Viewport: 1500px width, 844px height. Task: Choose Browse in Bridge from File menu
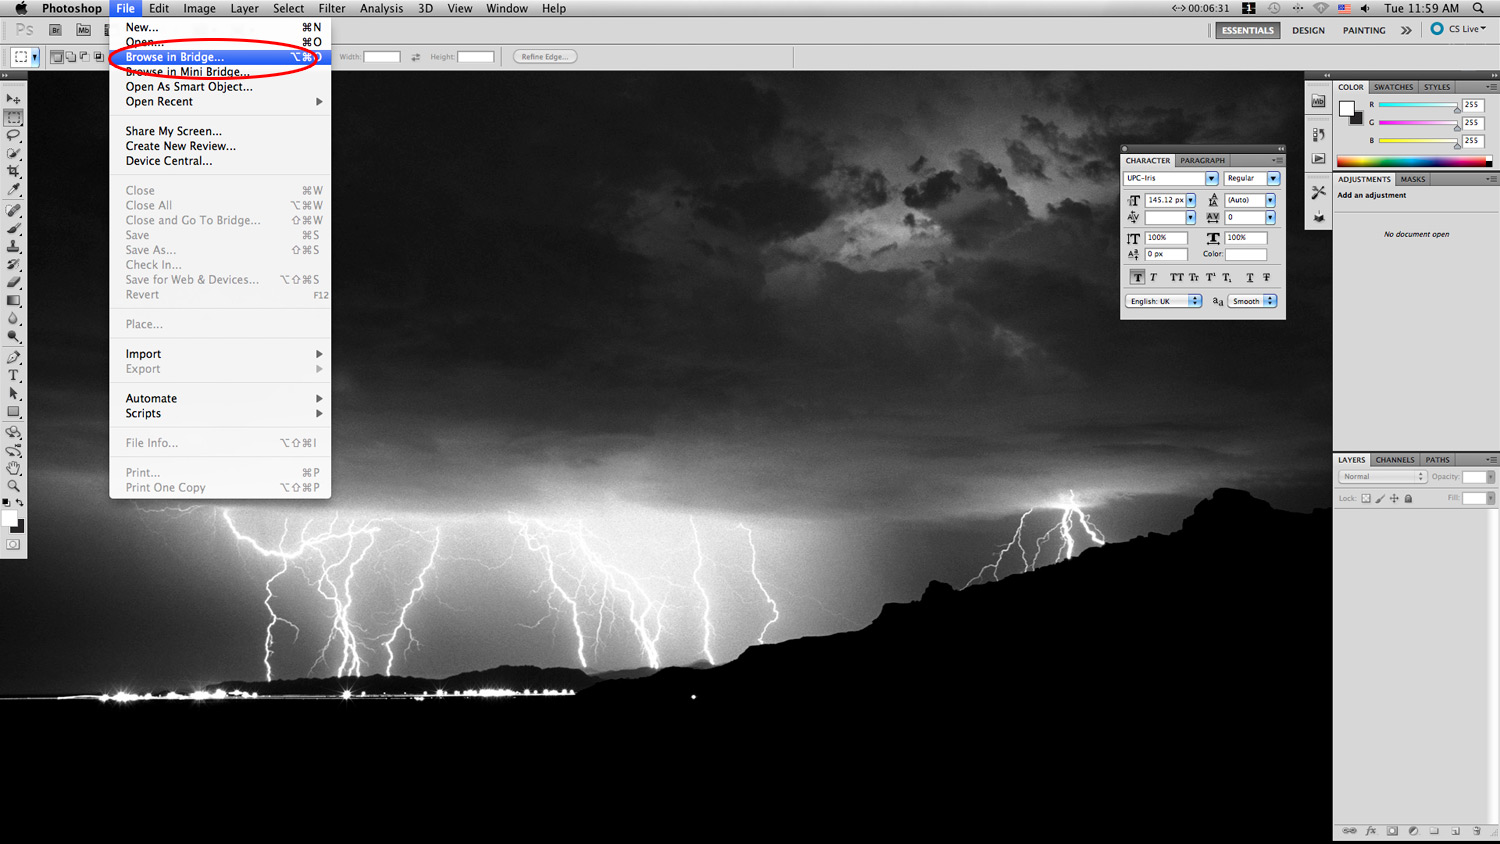[x=175, y=57]
